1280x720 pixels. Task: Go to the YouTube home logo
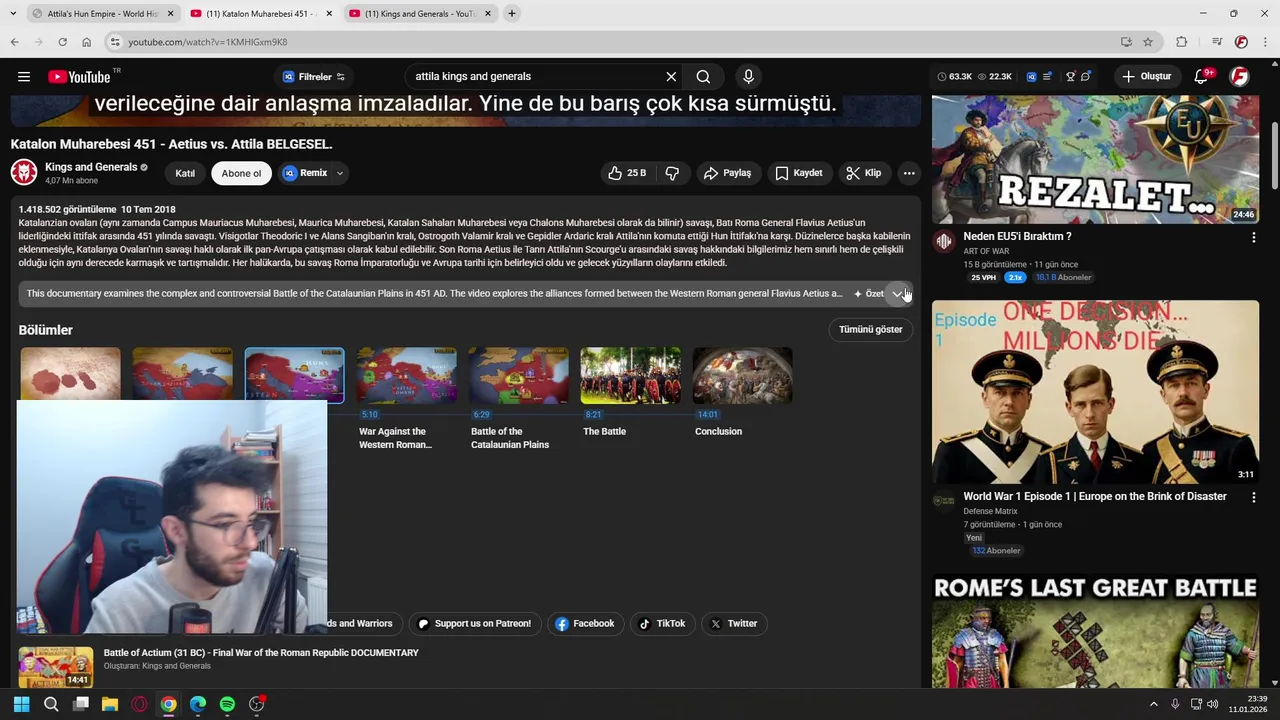point(79,77)
